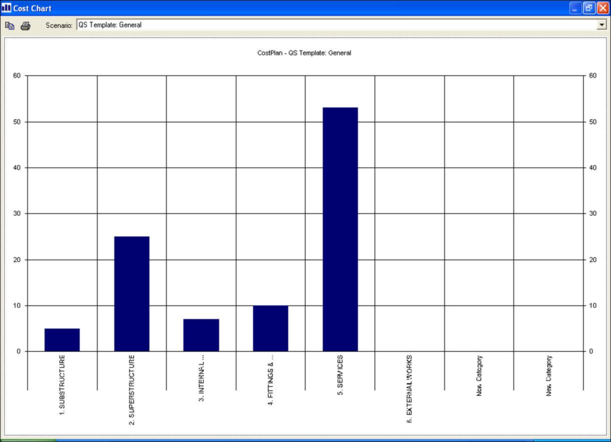Click the 1. SUBSTRUCTURE bar
611x442 pixels.
[x=62, y=340]
